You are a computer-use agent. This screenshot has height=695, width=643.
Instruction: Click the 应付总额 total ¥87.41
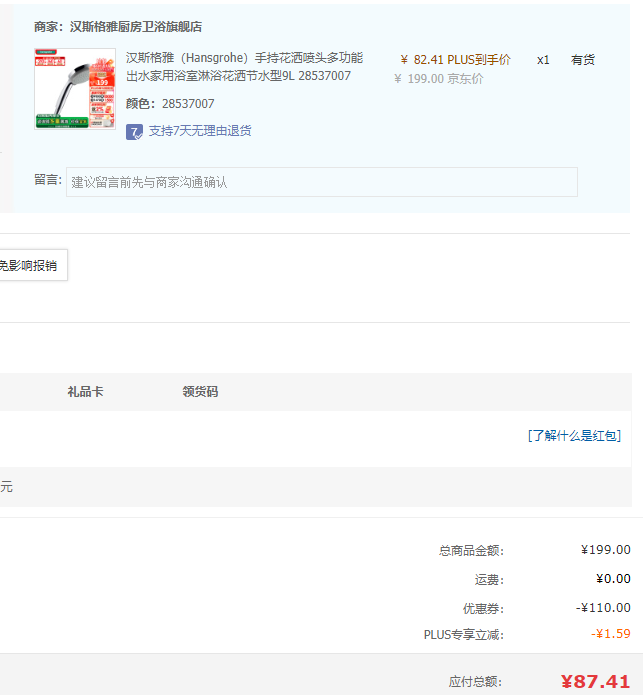pyautogui.click(x=596, y=681)
